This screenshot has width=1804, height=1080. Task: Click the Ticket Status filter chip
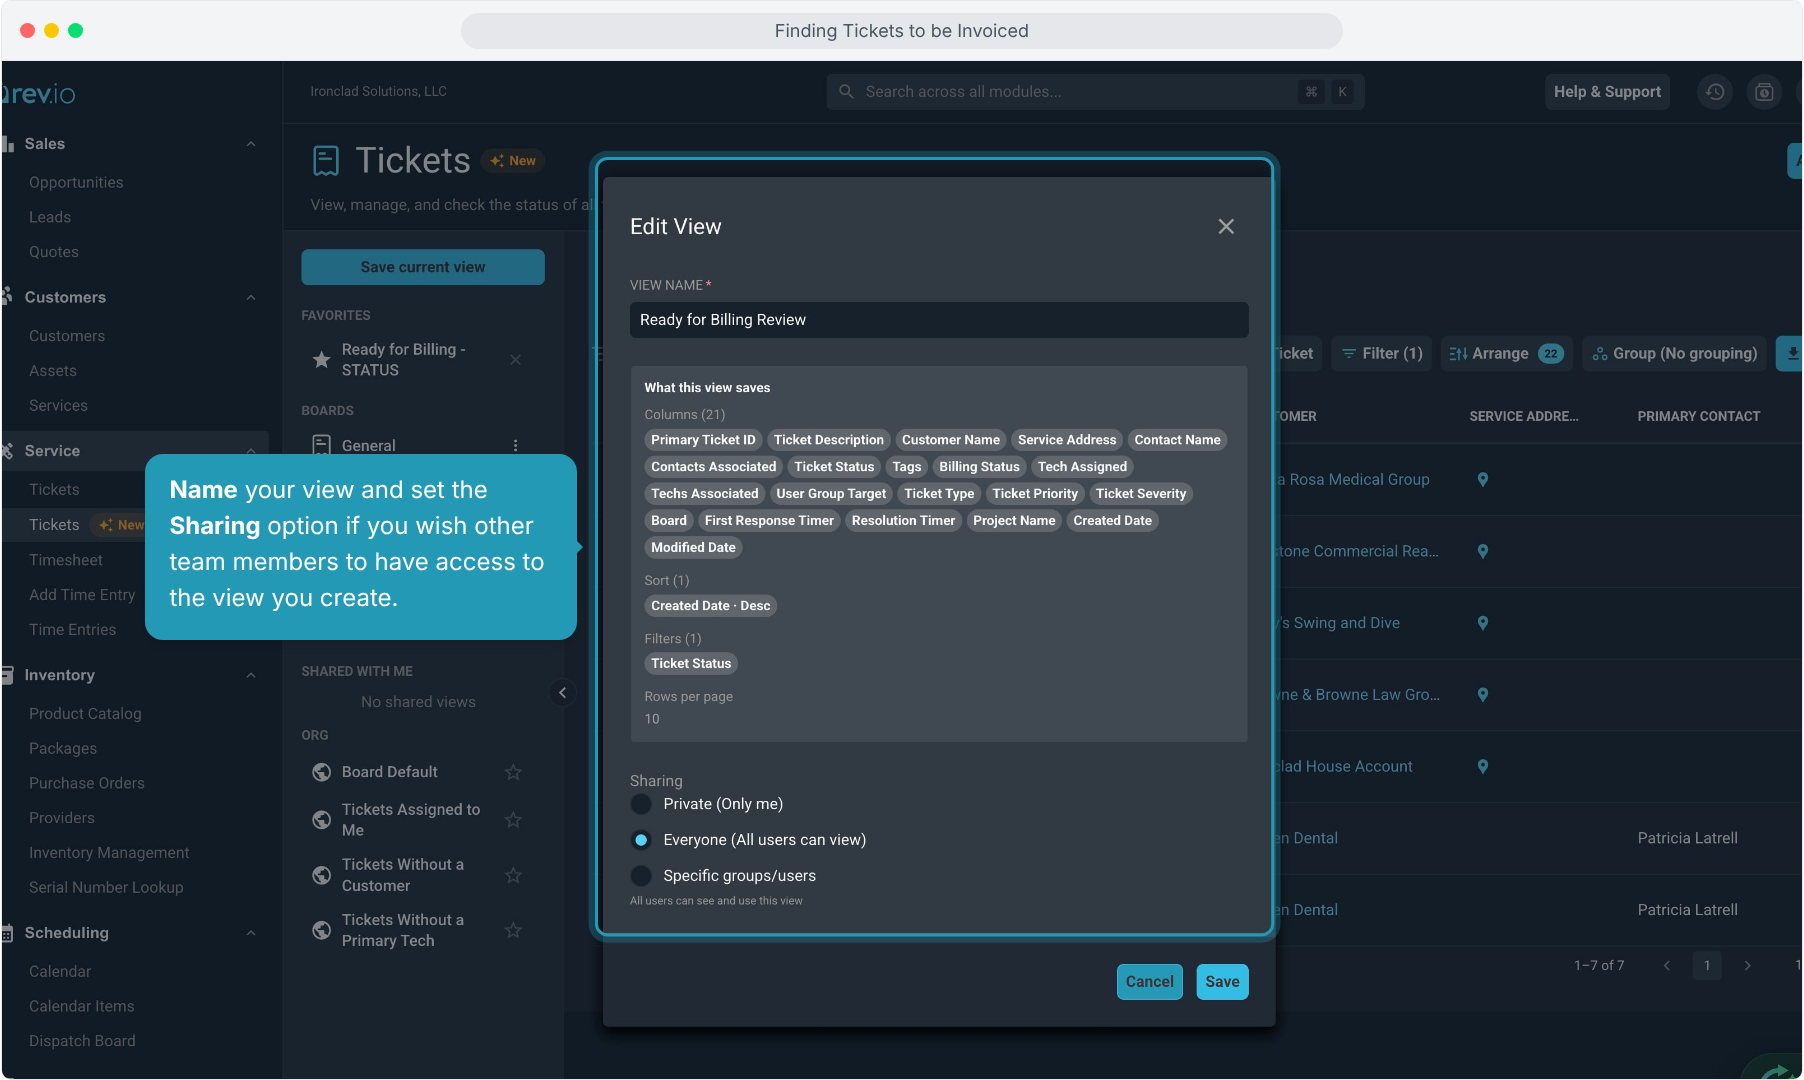691,664
